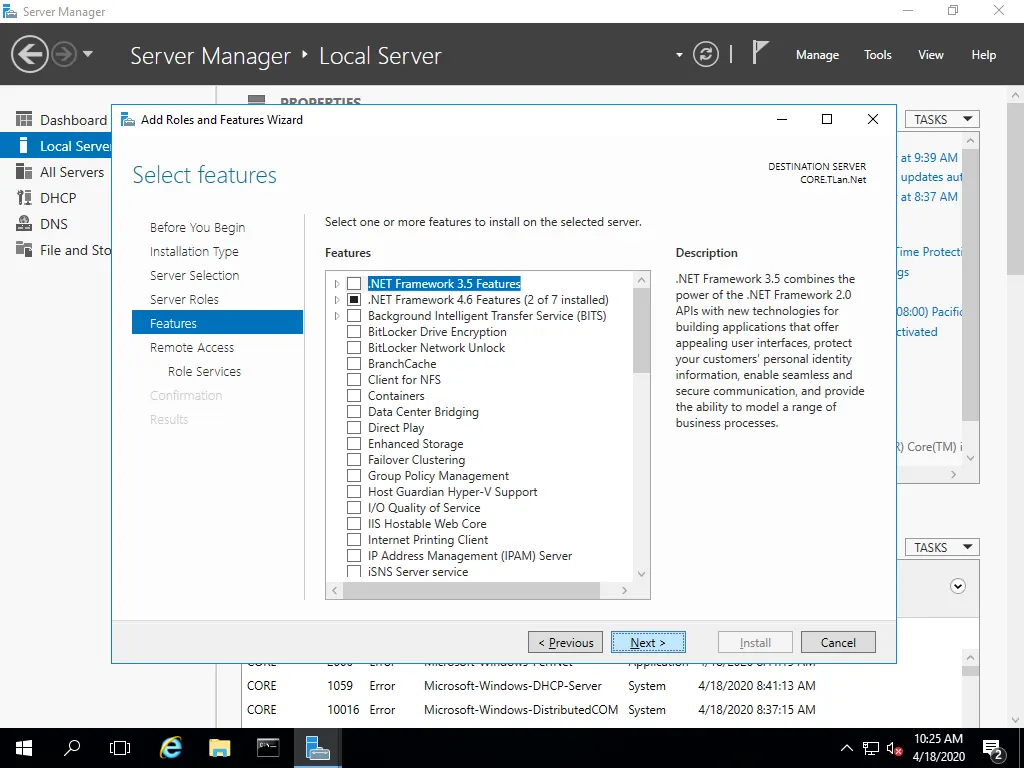Select the Microsoft-Windows-DistributedCOM event row
Image resolution: width=1024 pixels, height=768 pixels.
[x=531, y=709]
